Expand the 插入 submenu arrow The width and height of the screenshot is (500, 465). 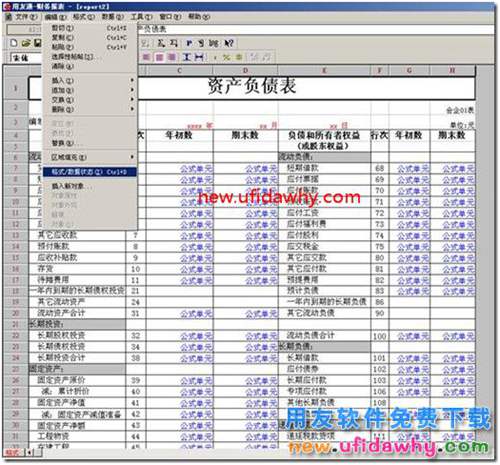132,80
